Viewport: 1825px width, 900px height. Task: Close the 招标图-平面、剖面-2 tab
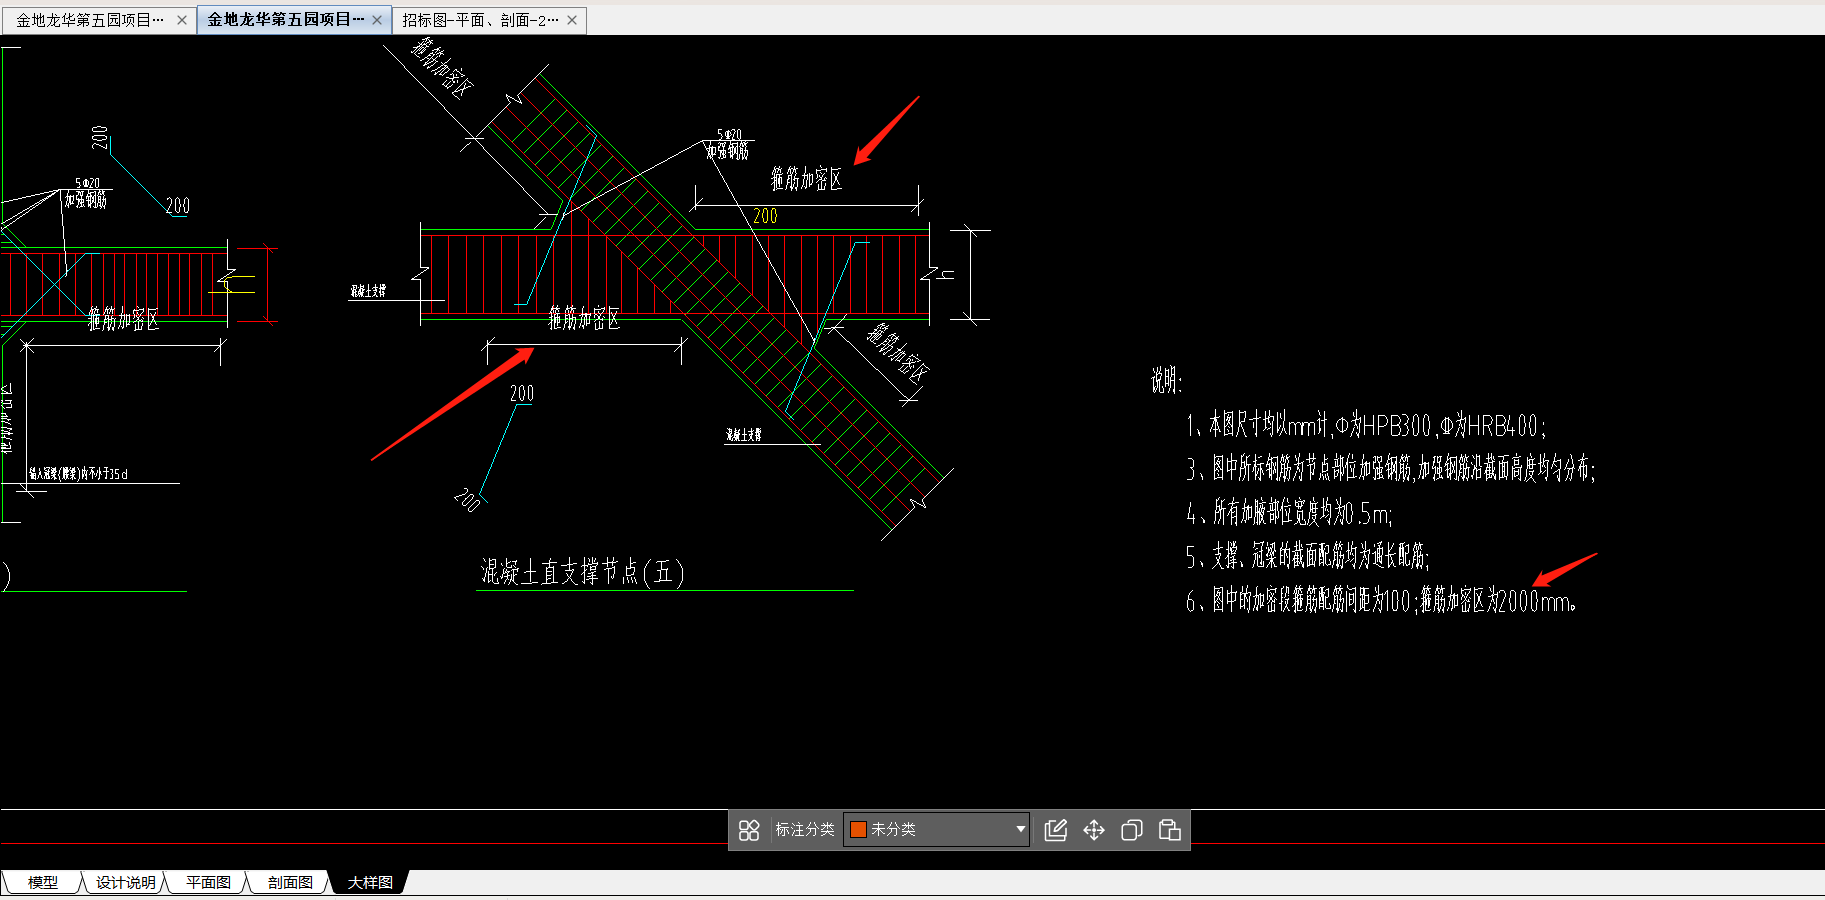572,20
